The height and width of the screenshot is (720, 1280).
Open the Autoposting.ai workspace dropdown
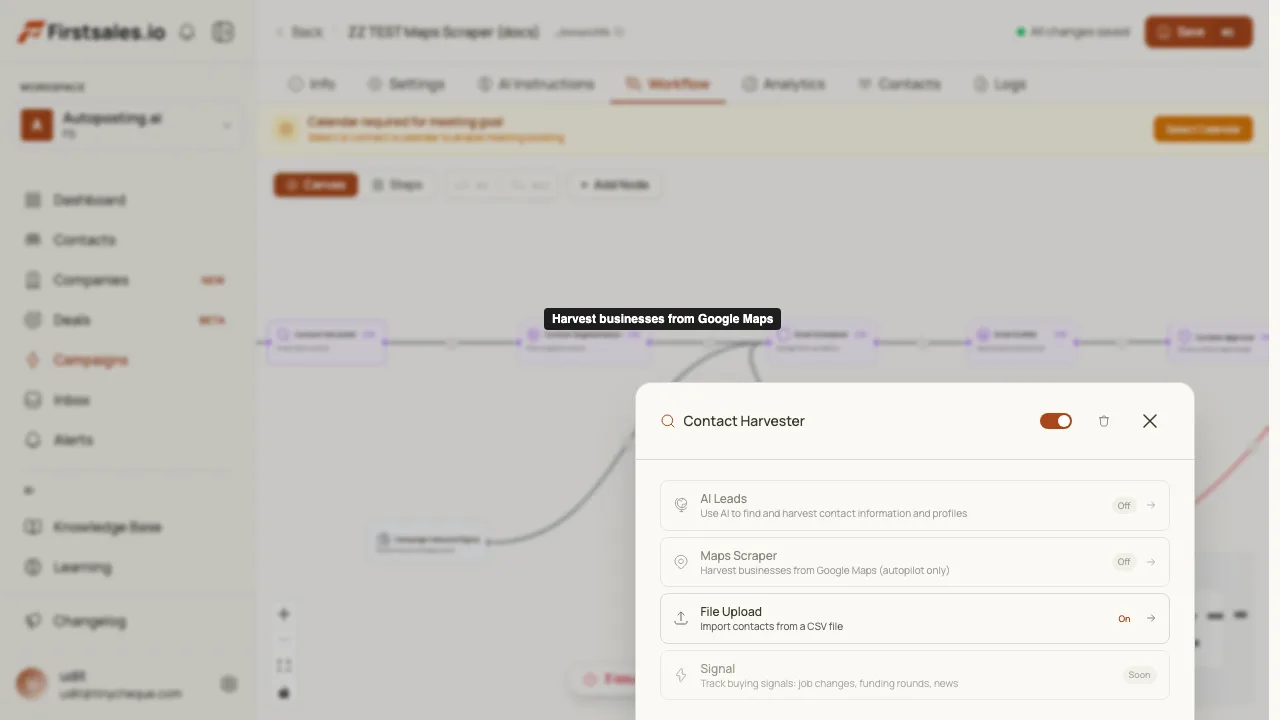[x=131, y=125]
